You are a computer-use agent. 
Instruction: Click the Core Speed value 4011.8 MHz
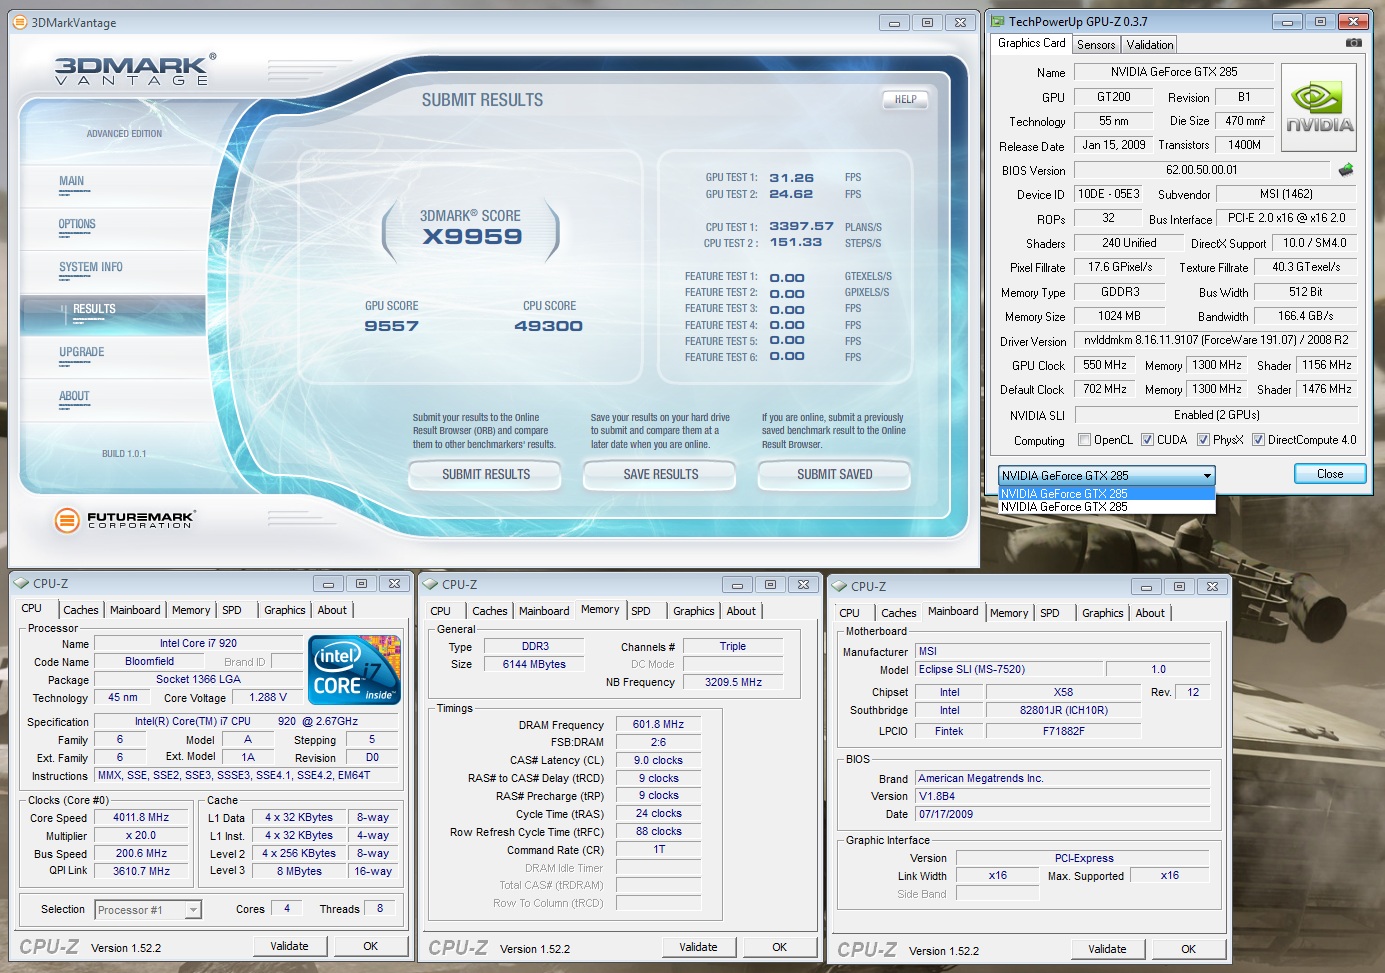tap(141, 817)
